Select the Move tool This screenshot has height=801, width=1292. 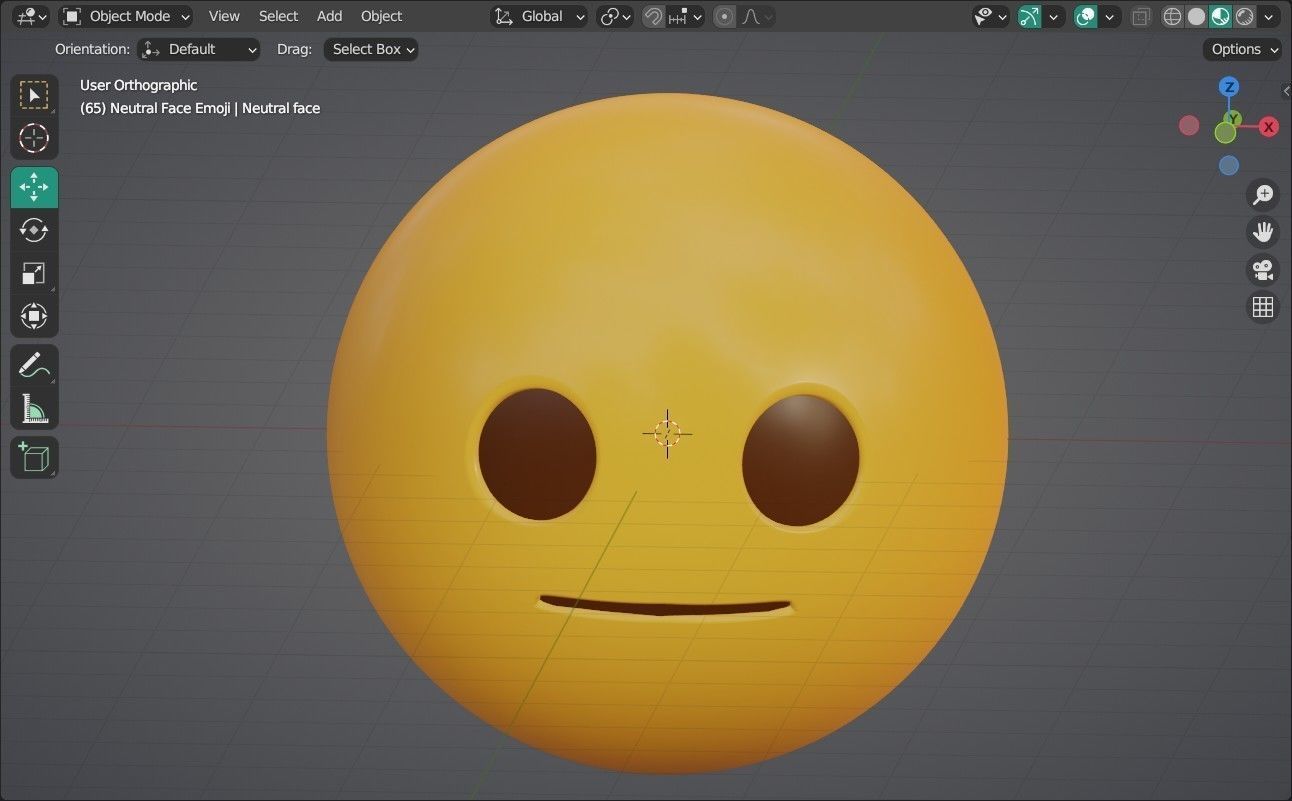tap(34, 187)
